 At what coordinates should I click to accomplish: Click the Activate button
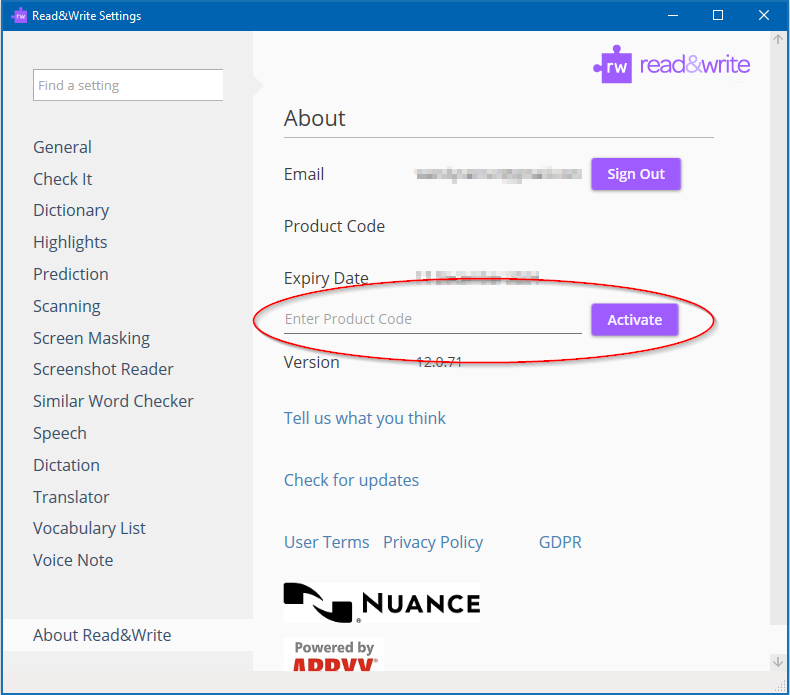click(x=634, y=320)
